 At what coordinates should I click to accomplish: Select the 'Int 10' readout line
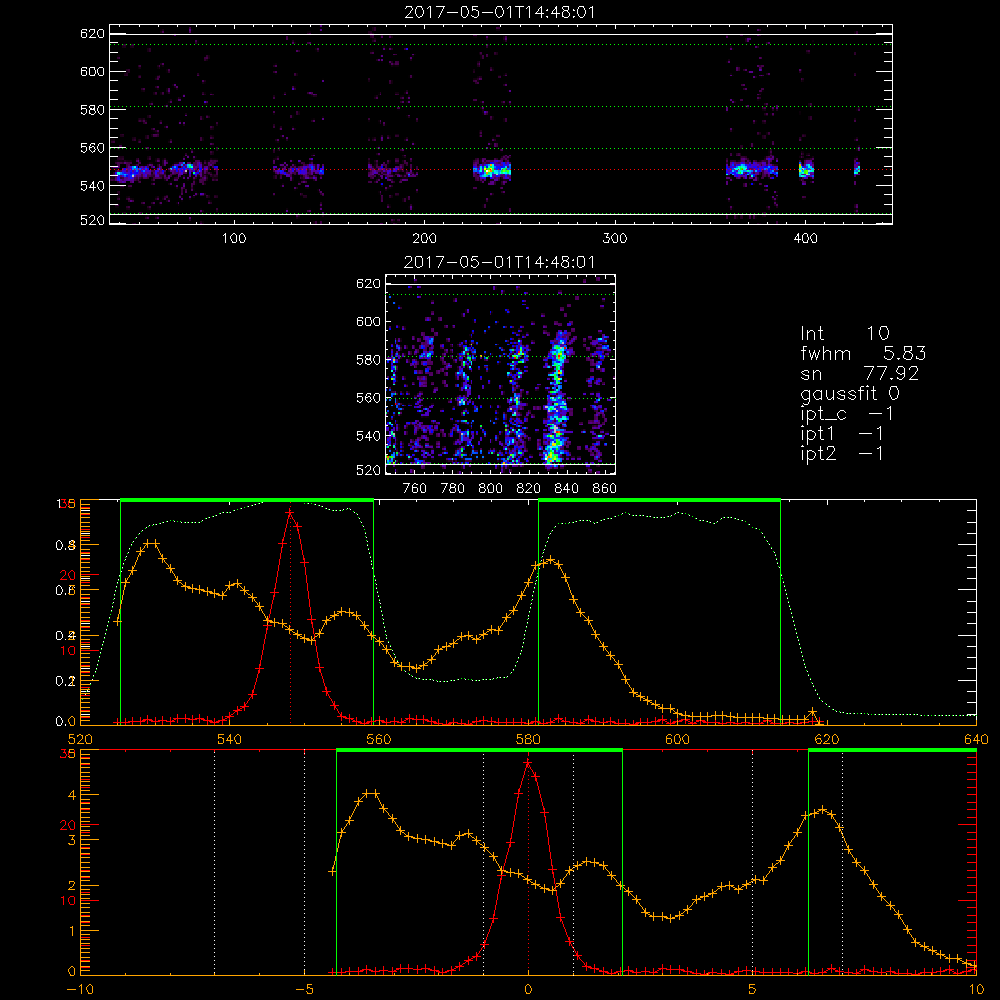pyautogui.click(x=845, y=333)
